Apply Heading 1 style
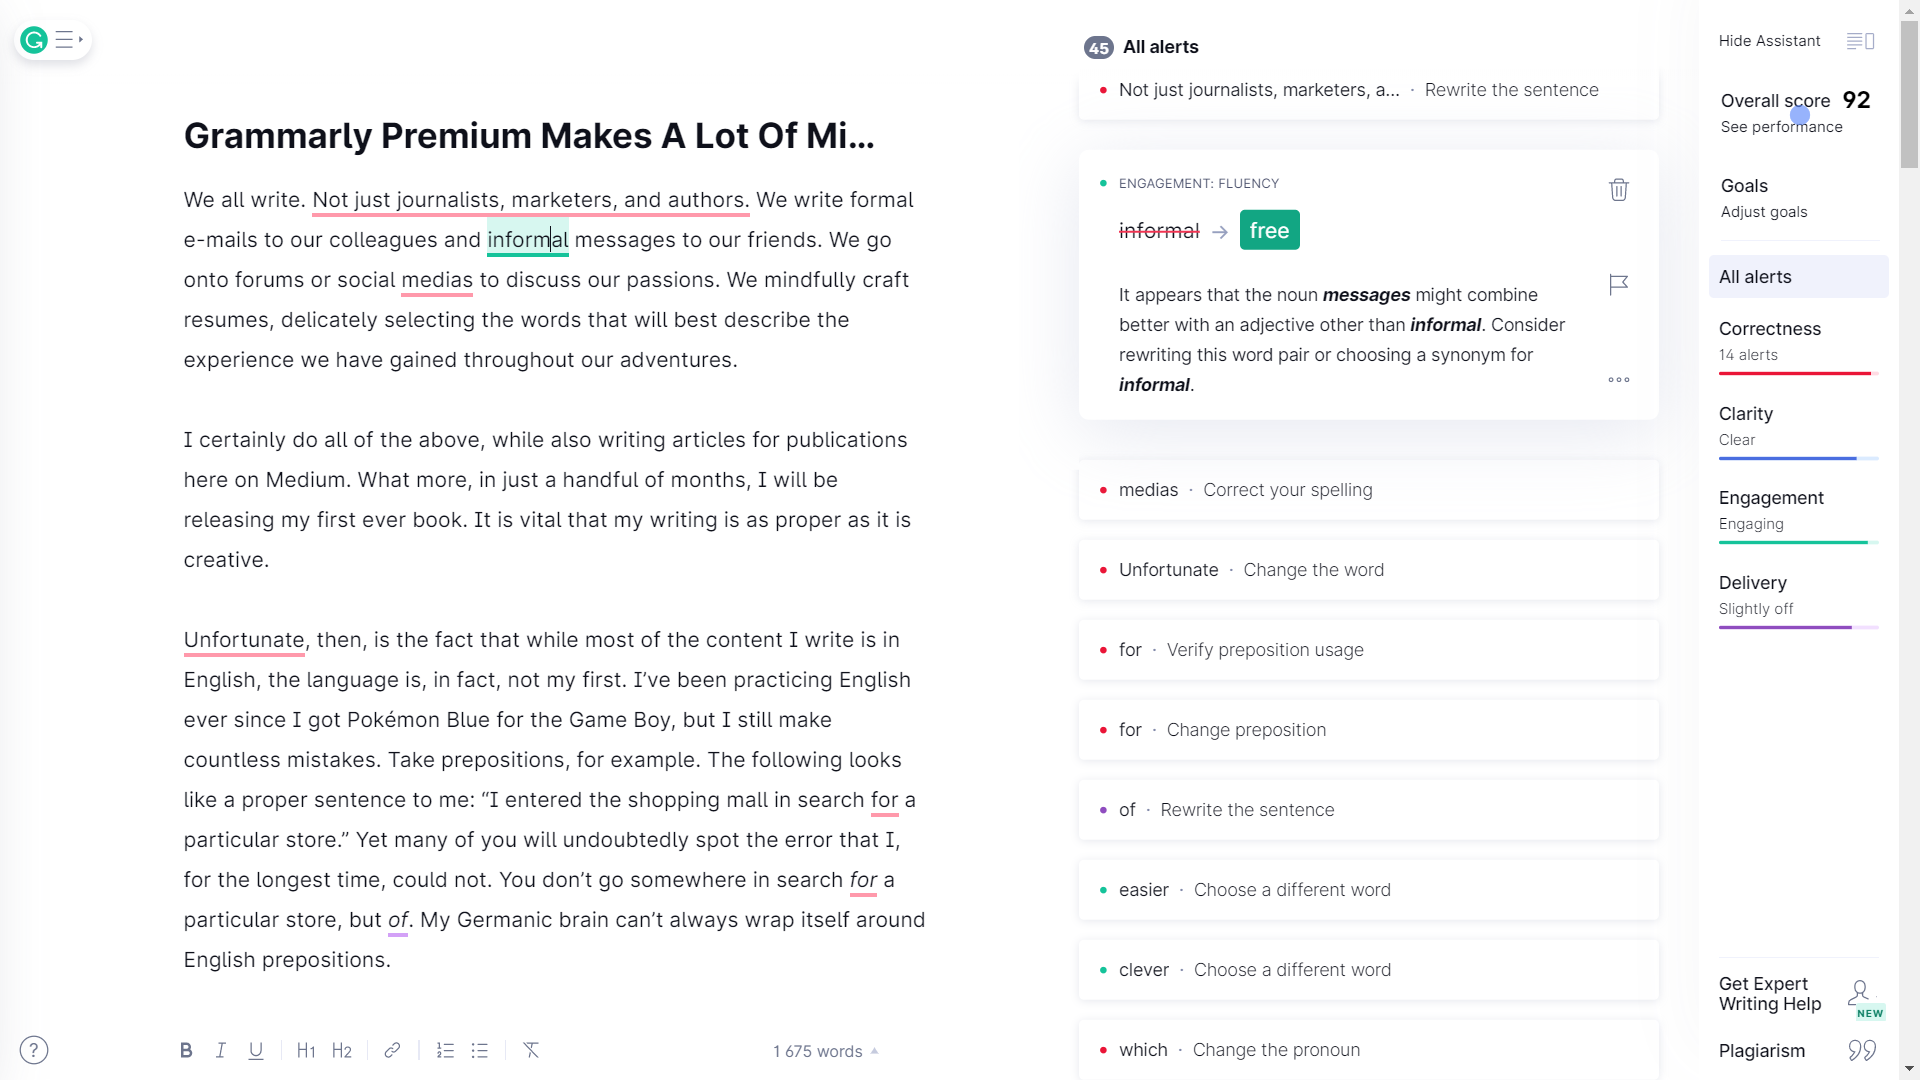1920x1080 pixels. pos(306,1050)
